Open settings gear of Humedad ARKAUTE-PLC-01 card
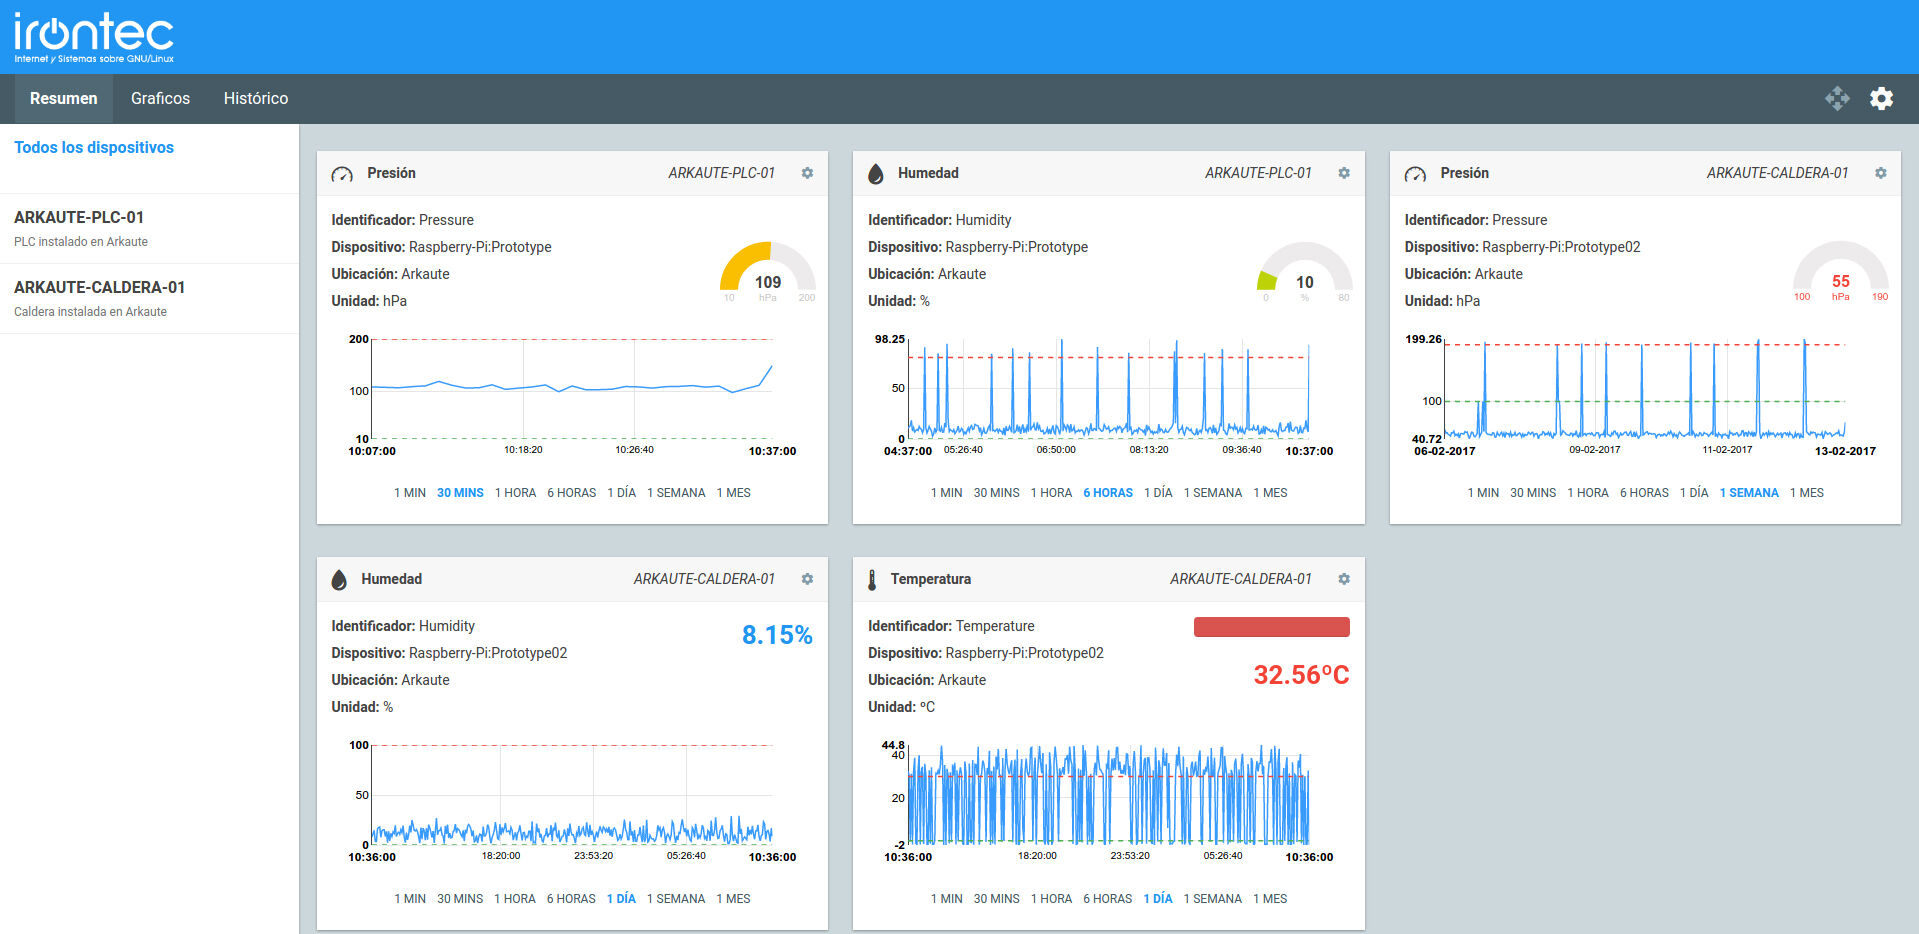 [1344, 173]
